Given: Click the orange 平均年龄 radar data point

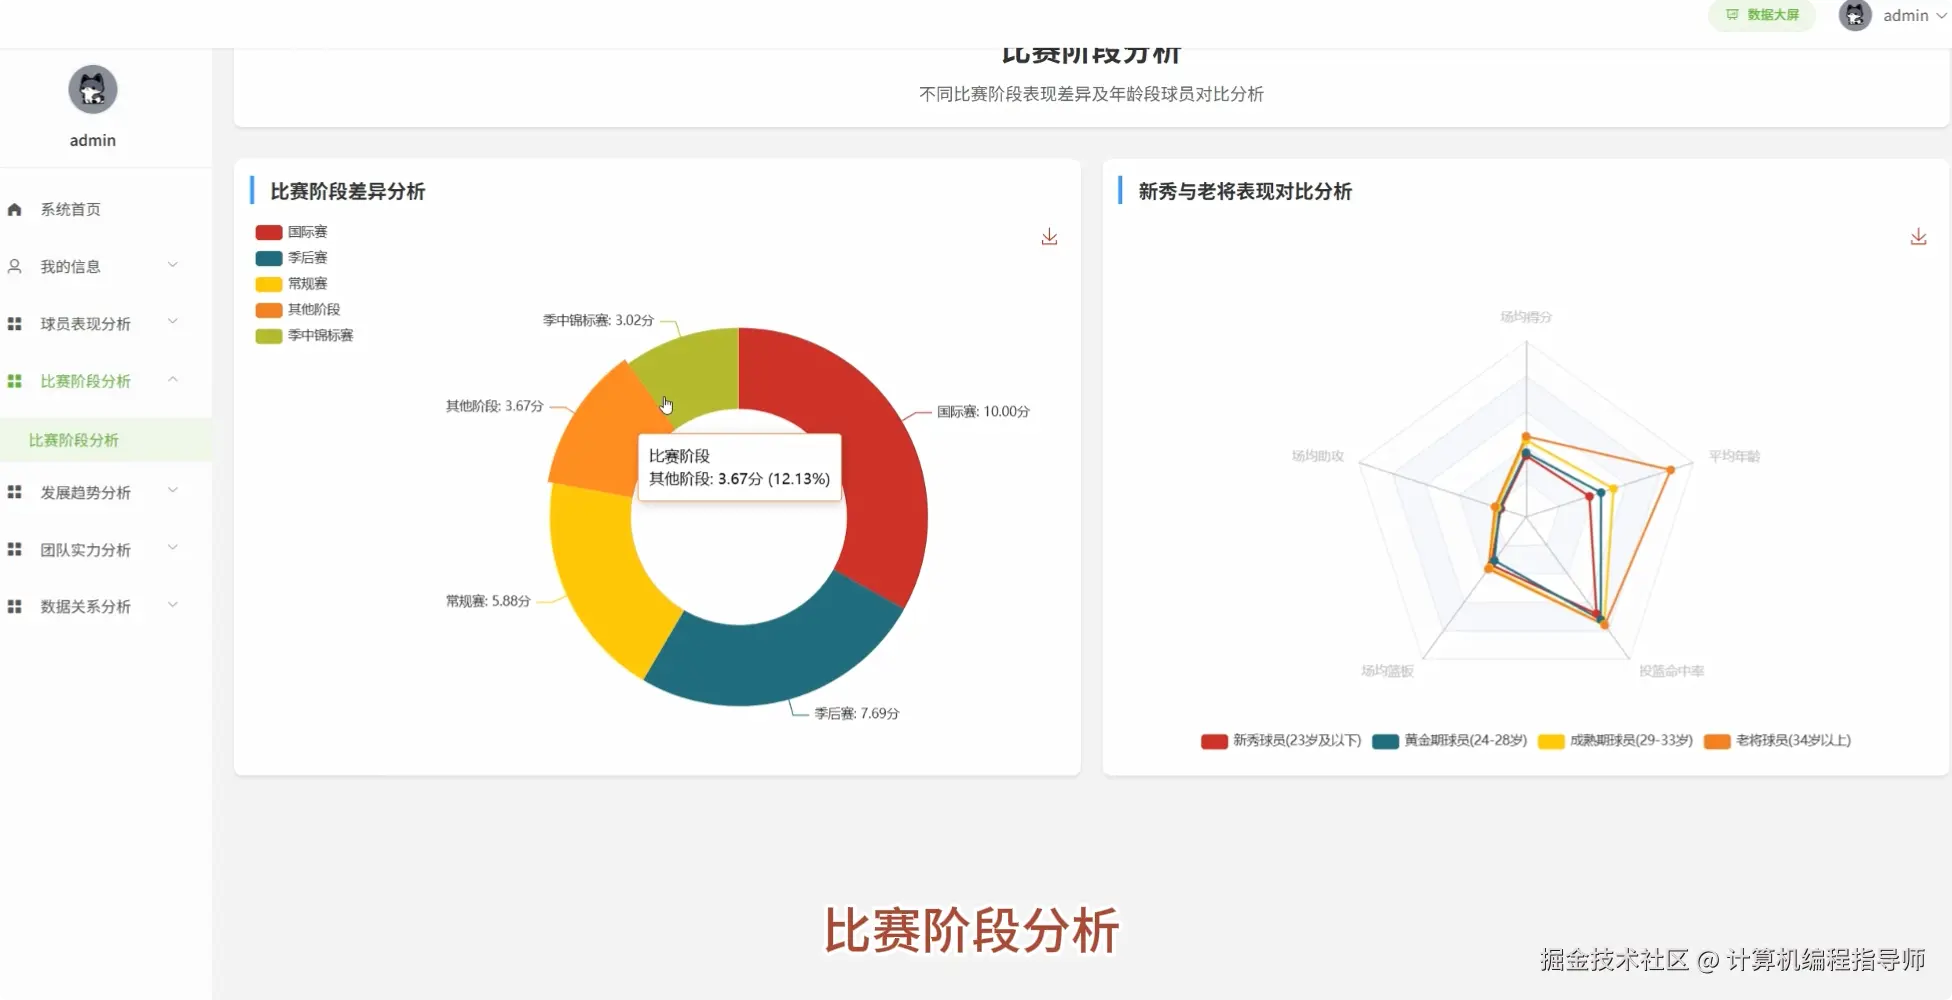Looking at the screenshot, I should click(1670, 469).
